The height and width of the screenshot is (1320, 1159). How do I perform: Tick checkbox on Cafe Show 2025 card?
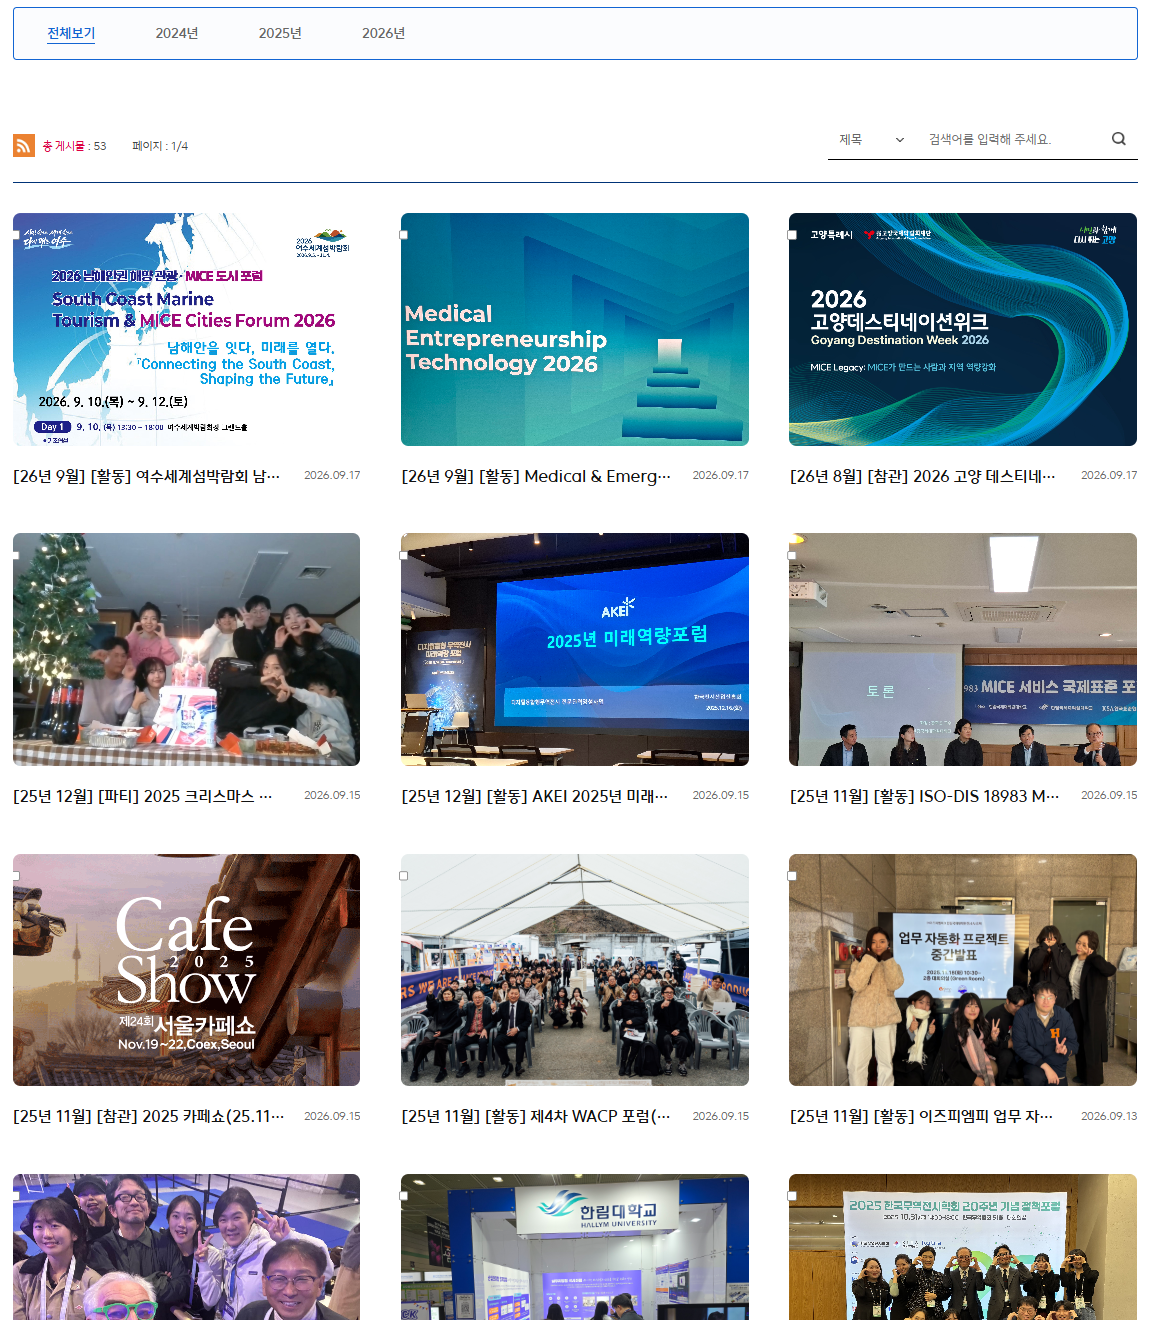click(16, 876)
